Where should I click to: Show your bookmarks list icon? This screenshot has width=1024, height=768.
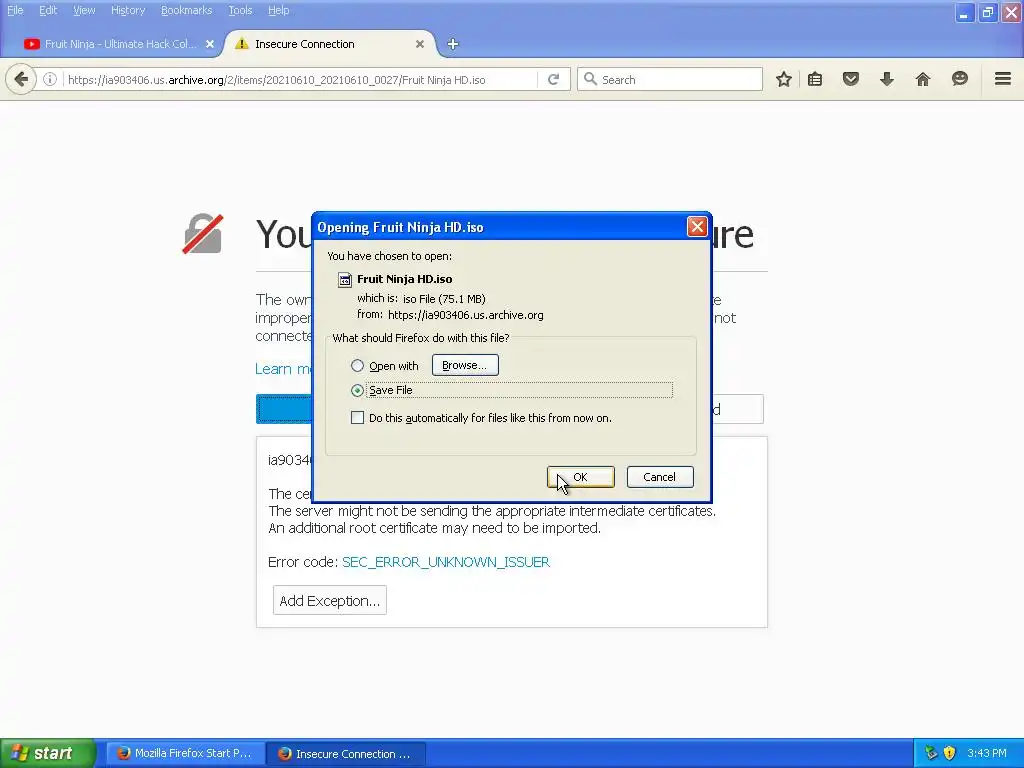815,80
